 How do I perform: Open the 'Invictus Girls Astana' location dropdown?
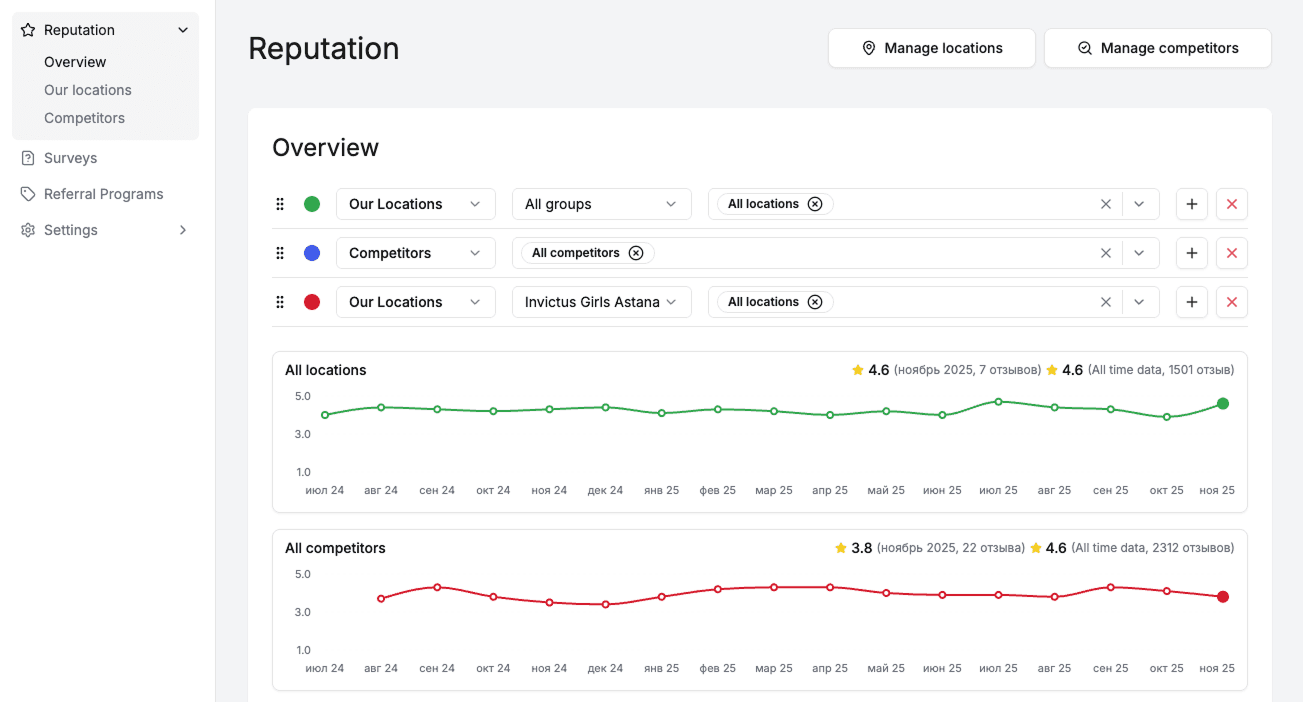tap(601, 301)
